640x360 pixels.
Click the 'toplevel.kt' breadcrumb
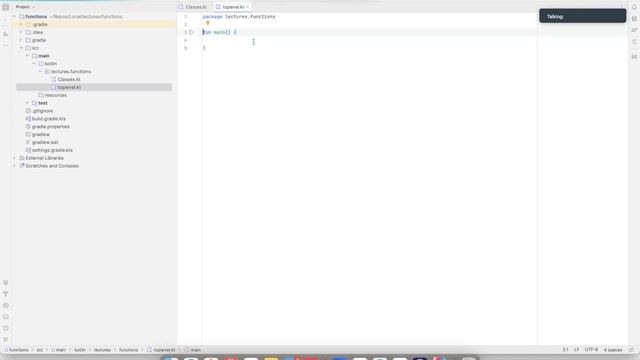(x=161, y=350)
